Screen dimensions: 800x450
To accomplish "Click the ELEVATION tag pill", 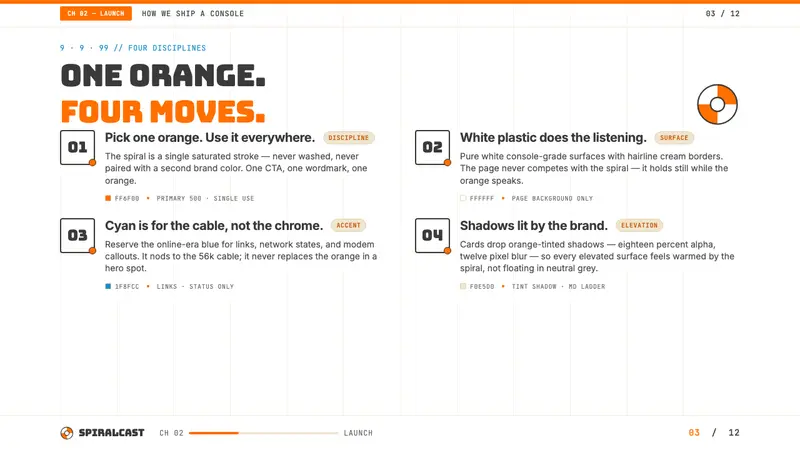I will pos(639,226).
